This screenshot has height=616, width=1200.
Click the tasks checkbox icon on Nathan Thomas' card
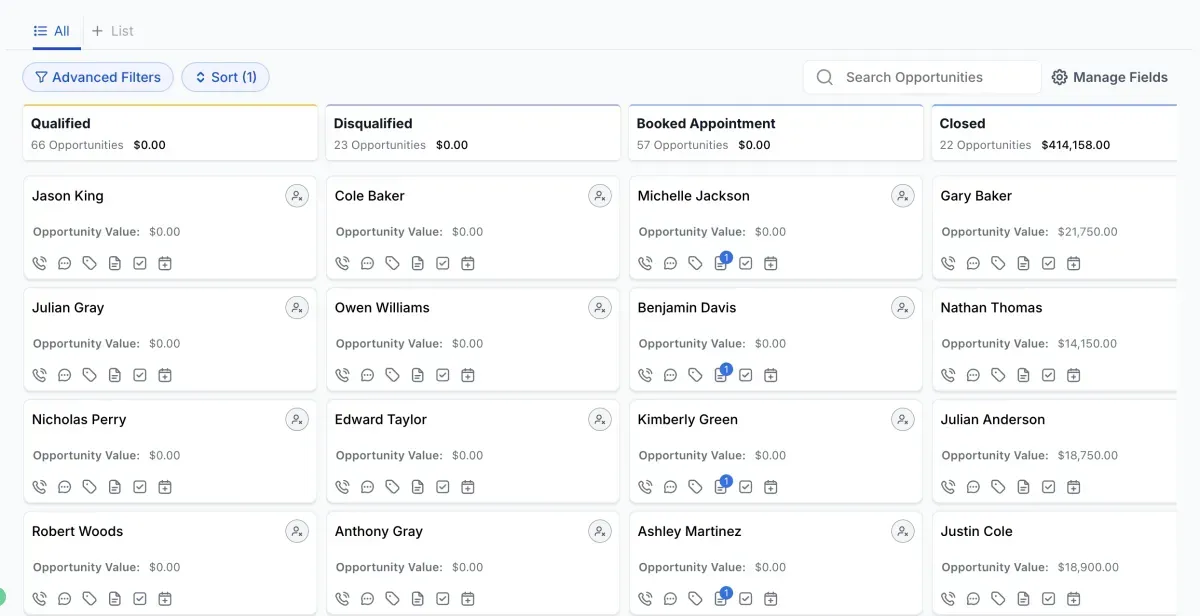click(x=1048, y=376)
